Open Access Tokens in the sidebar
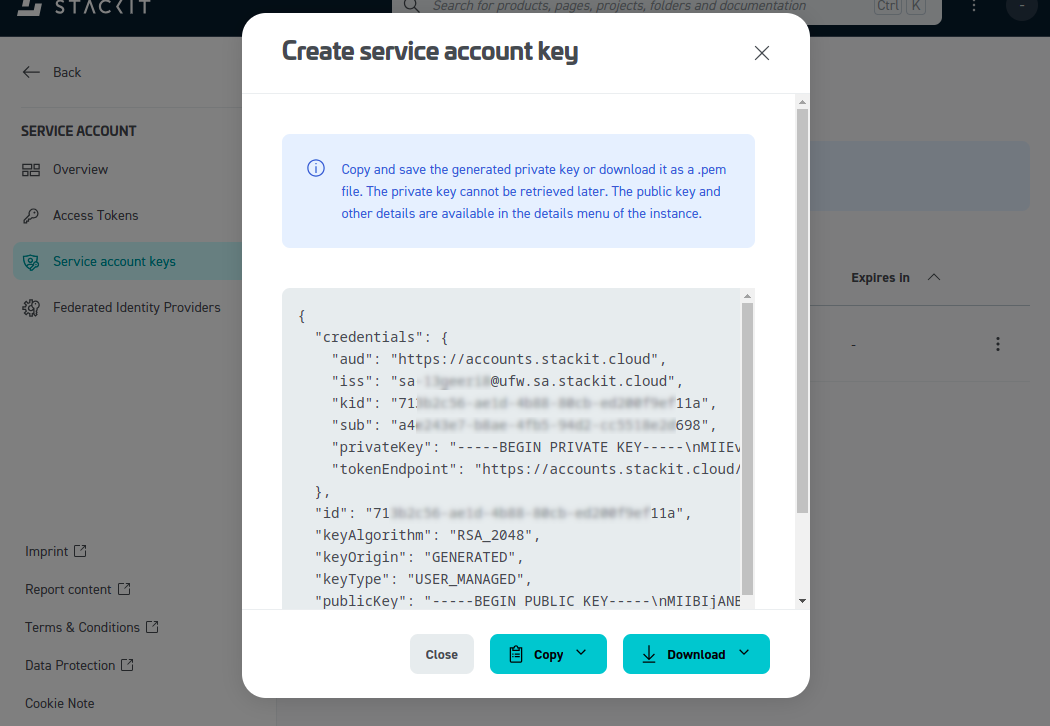Viewport: 1050px width, 726px height. point(96,216)
